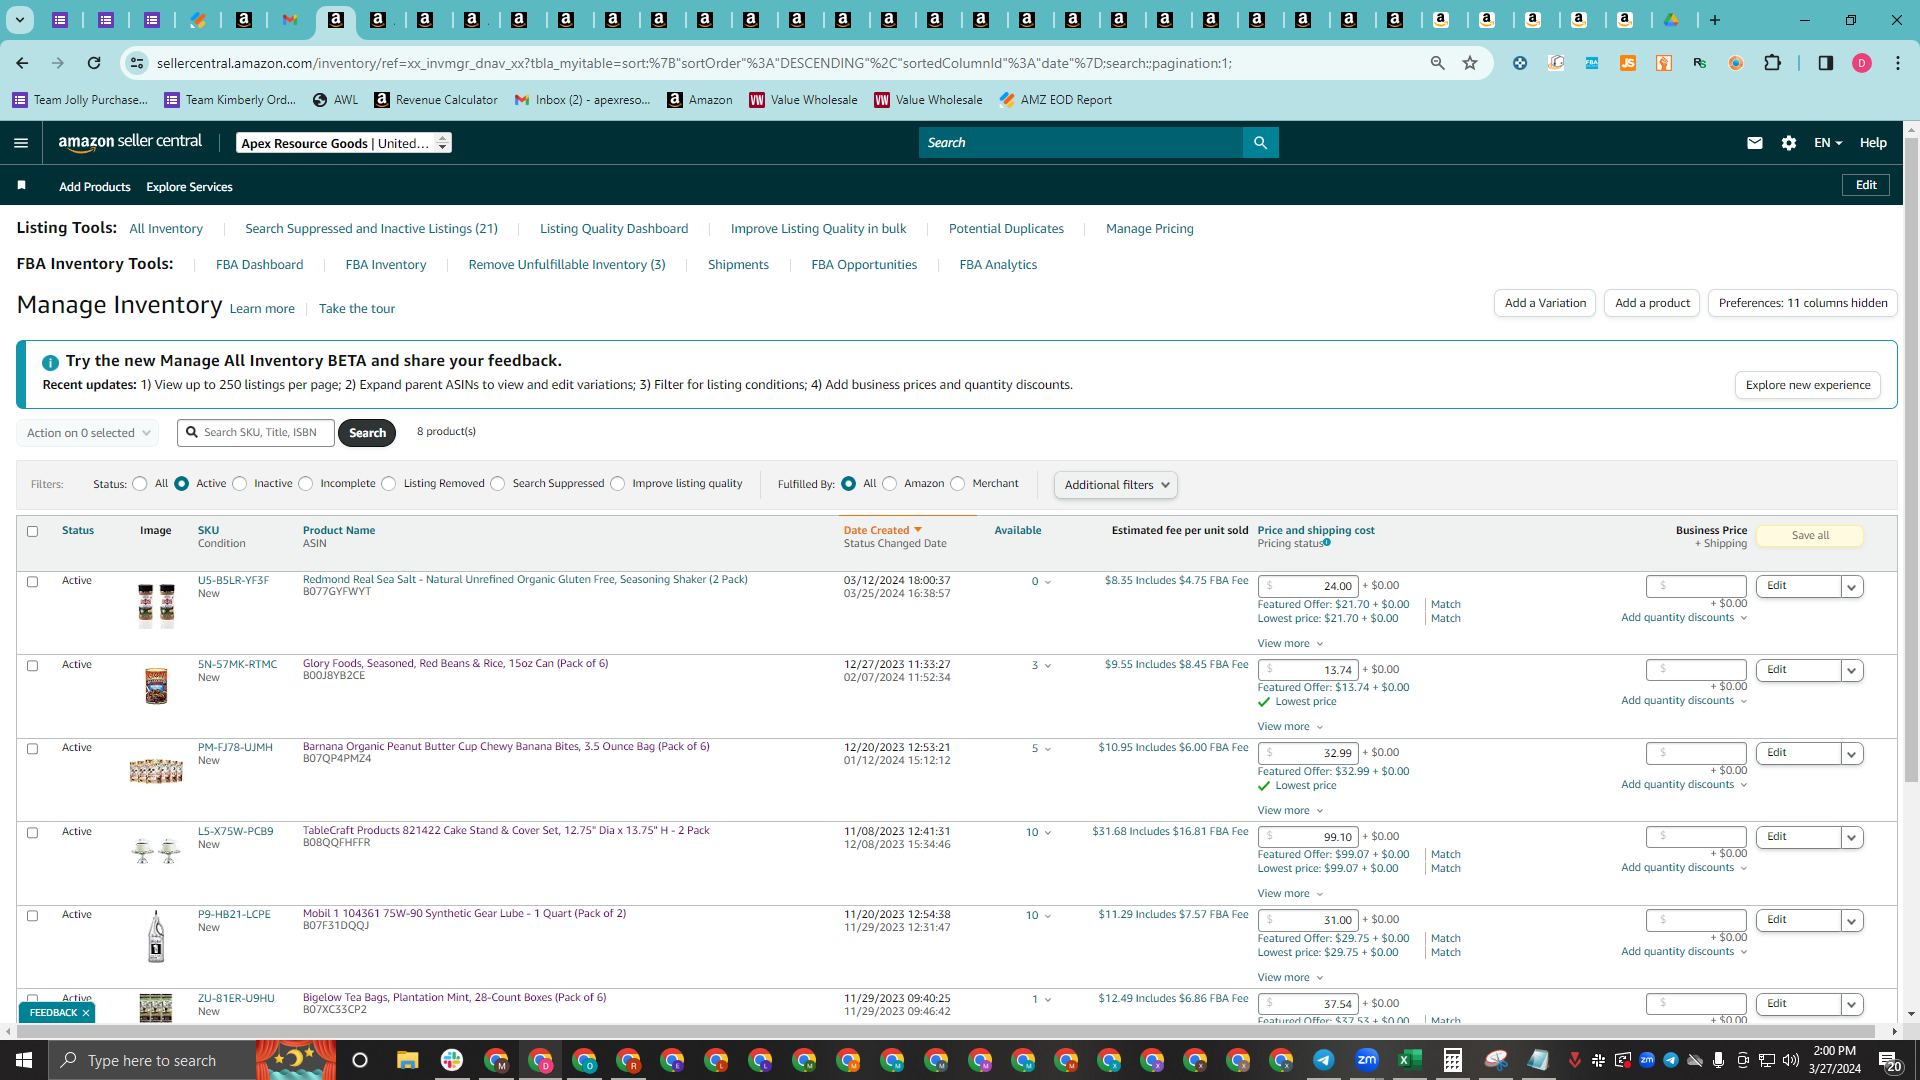Open the AMZ EOD Report bookmark

pyautogui.click(x=1056, y=100)
